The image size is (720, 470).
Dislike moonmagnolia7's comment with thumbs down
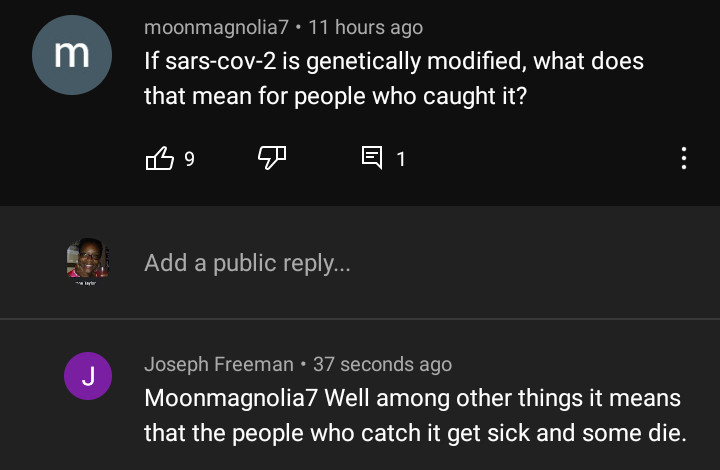coord(272,158)
